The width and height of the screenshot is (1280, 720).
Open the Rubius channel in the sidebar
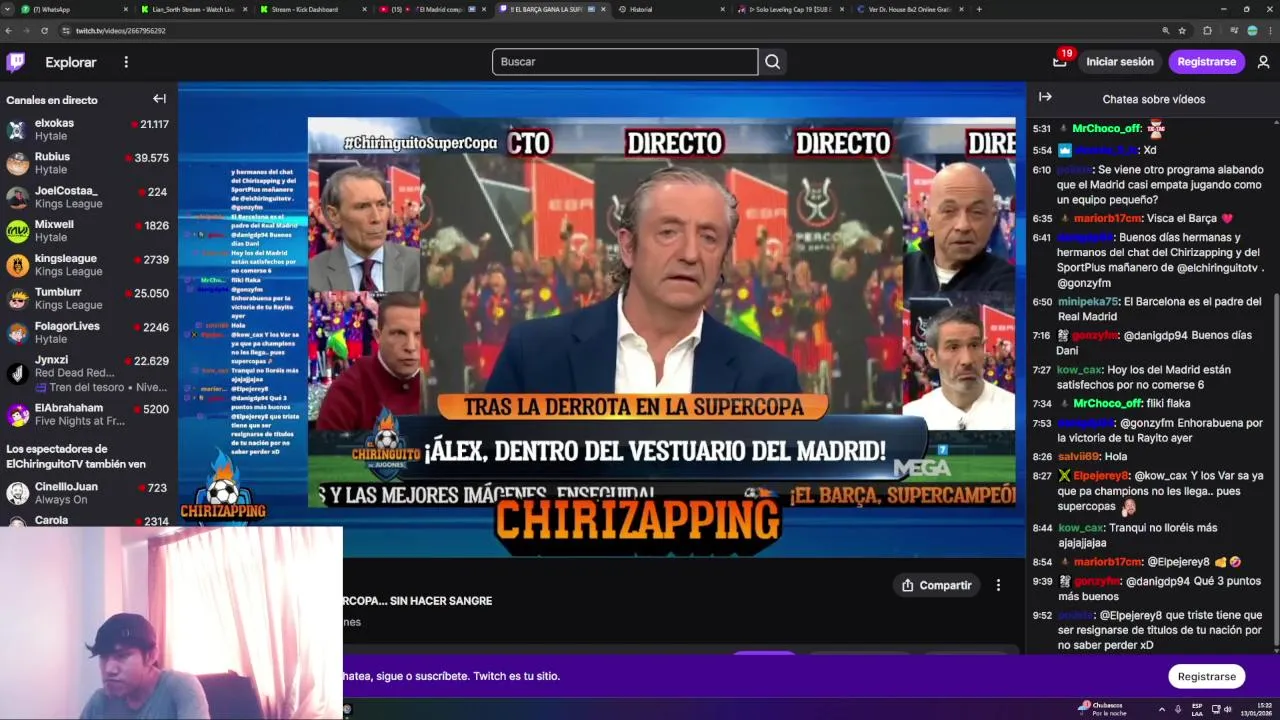point(88,163)
